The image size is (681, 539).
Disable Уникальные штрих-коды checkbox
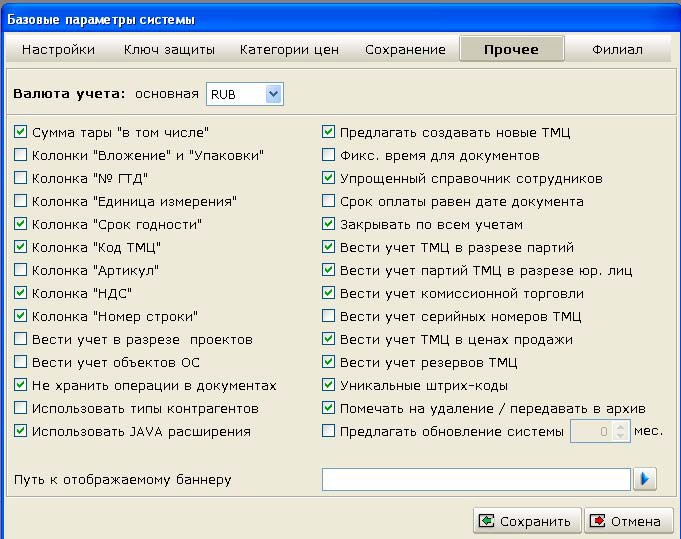pos(328,385)
